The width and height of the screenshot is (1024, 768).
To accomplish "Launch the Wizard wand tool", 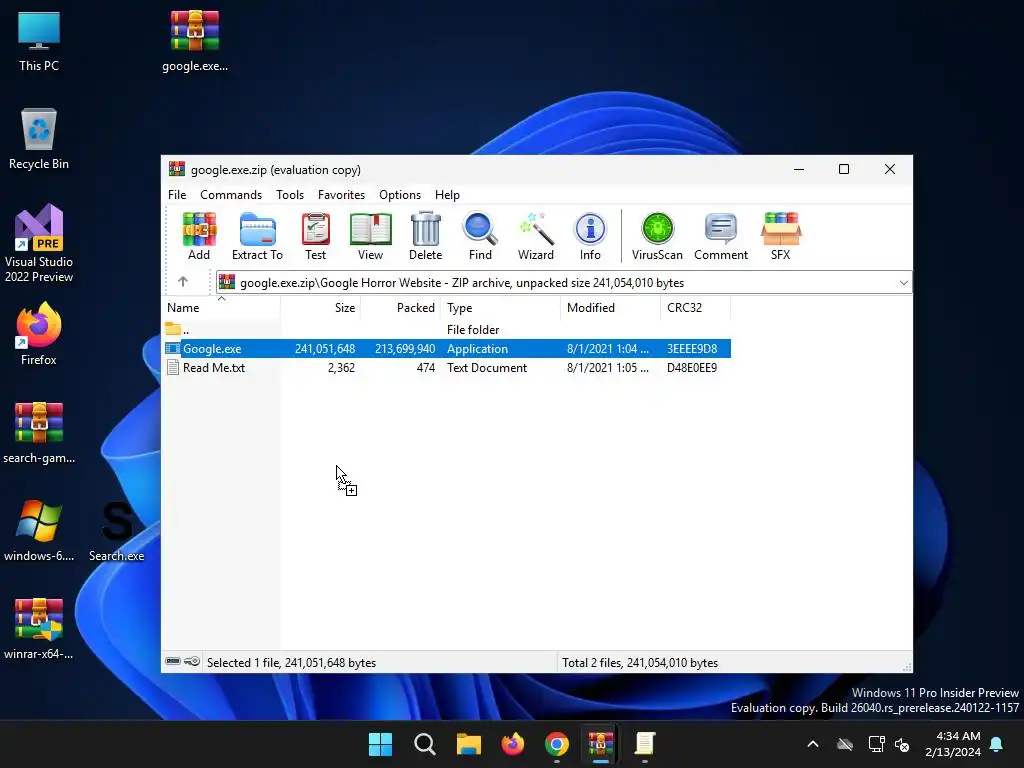I will pyautogui.click(x=536, y=236).
